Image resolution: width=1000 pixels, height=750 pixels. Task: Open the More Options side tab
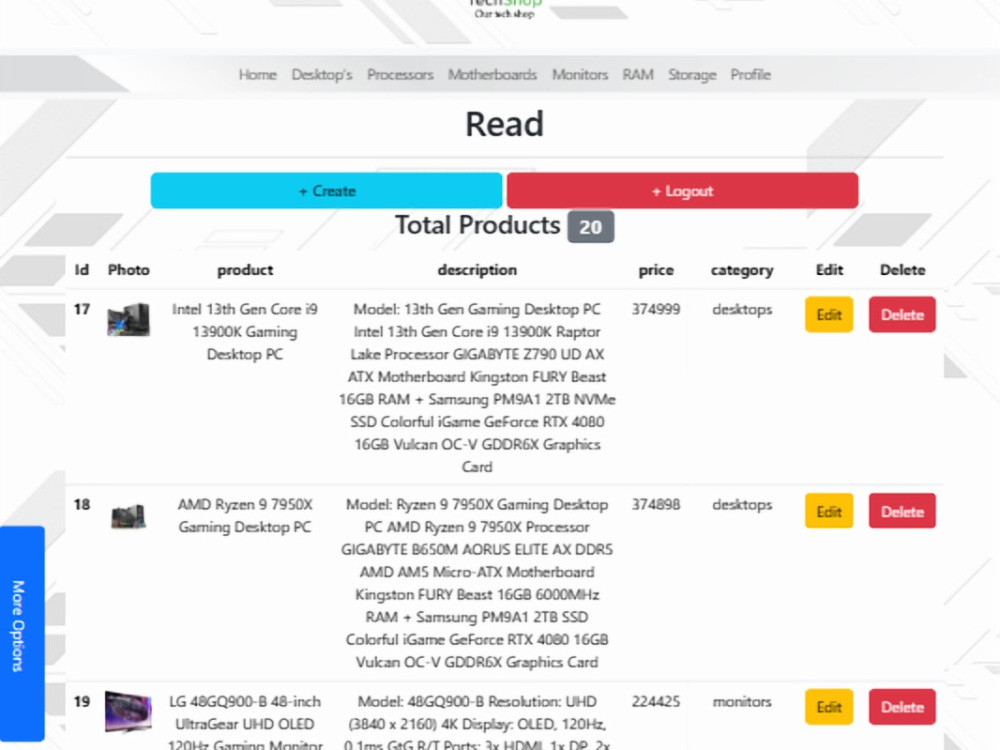22,633
